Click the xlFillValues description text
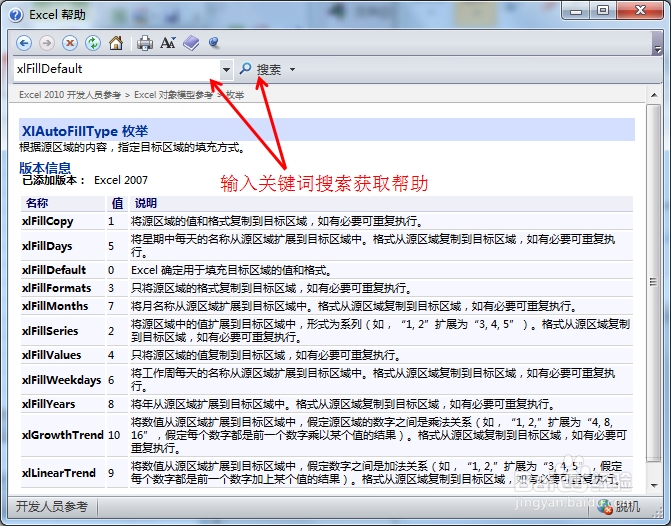Image resolution: width=671 pixels, height=526 pixels. [x=266, y=355]
